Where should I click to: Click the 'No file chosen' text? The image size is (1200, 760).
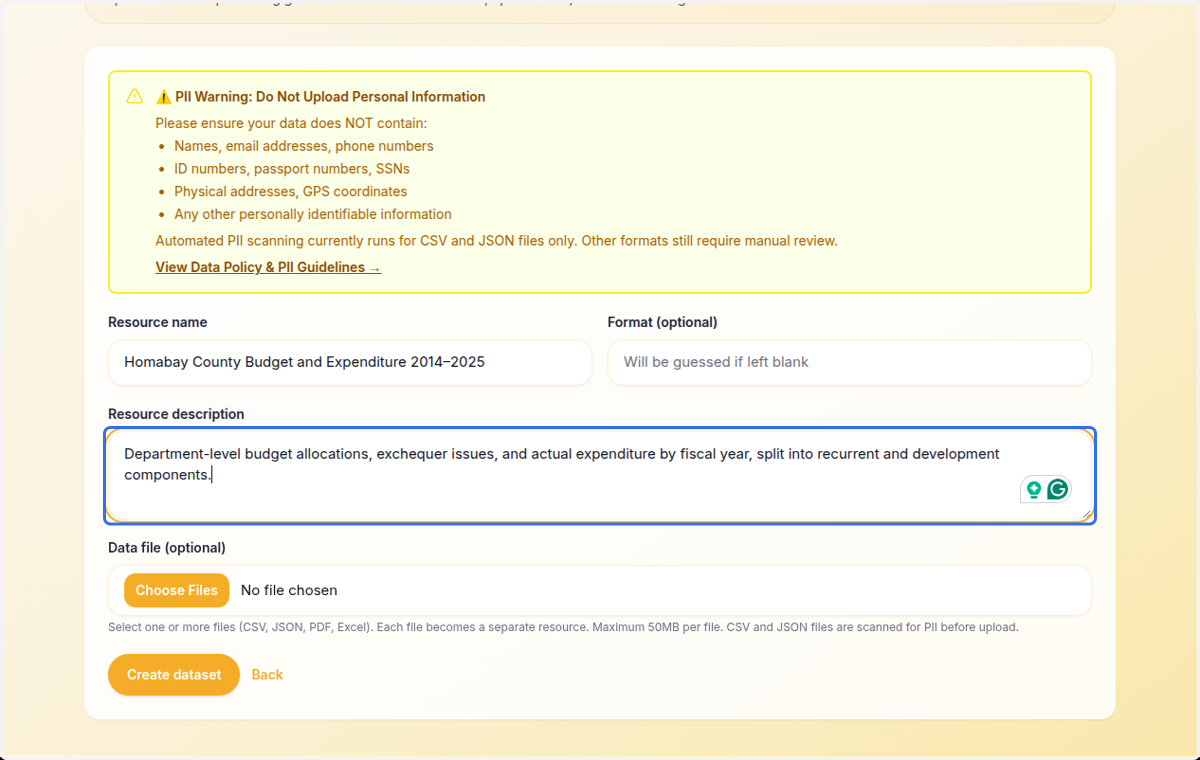tap(289, 590)
